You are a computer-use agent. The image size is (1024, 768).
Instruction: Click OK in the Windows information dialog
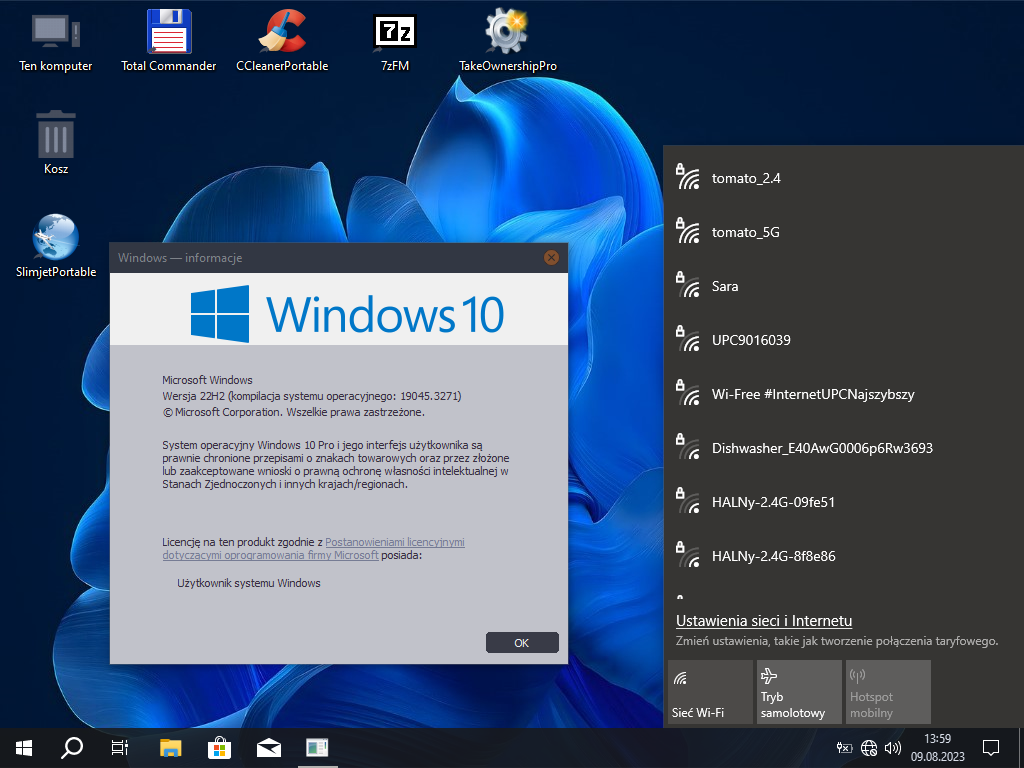pyautogui.click(x=521, y=643)
